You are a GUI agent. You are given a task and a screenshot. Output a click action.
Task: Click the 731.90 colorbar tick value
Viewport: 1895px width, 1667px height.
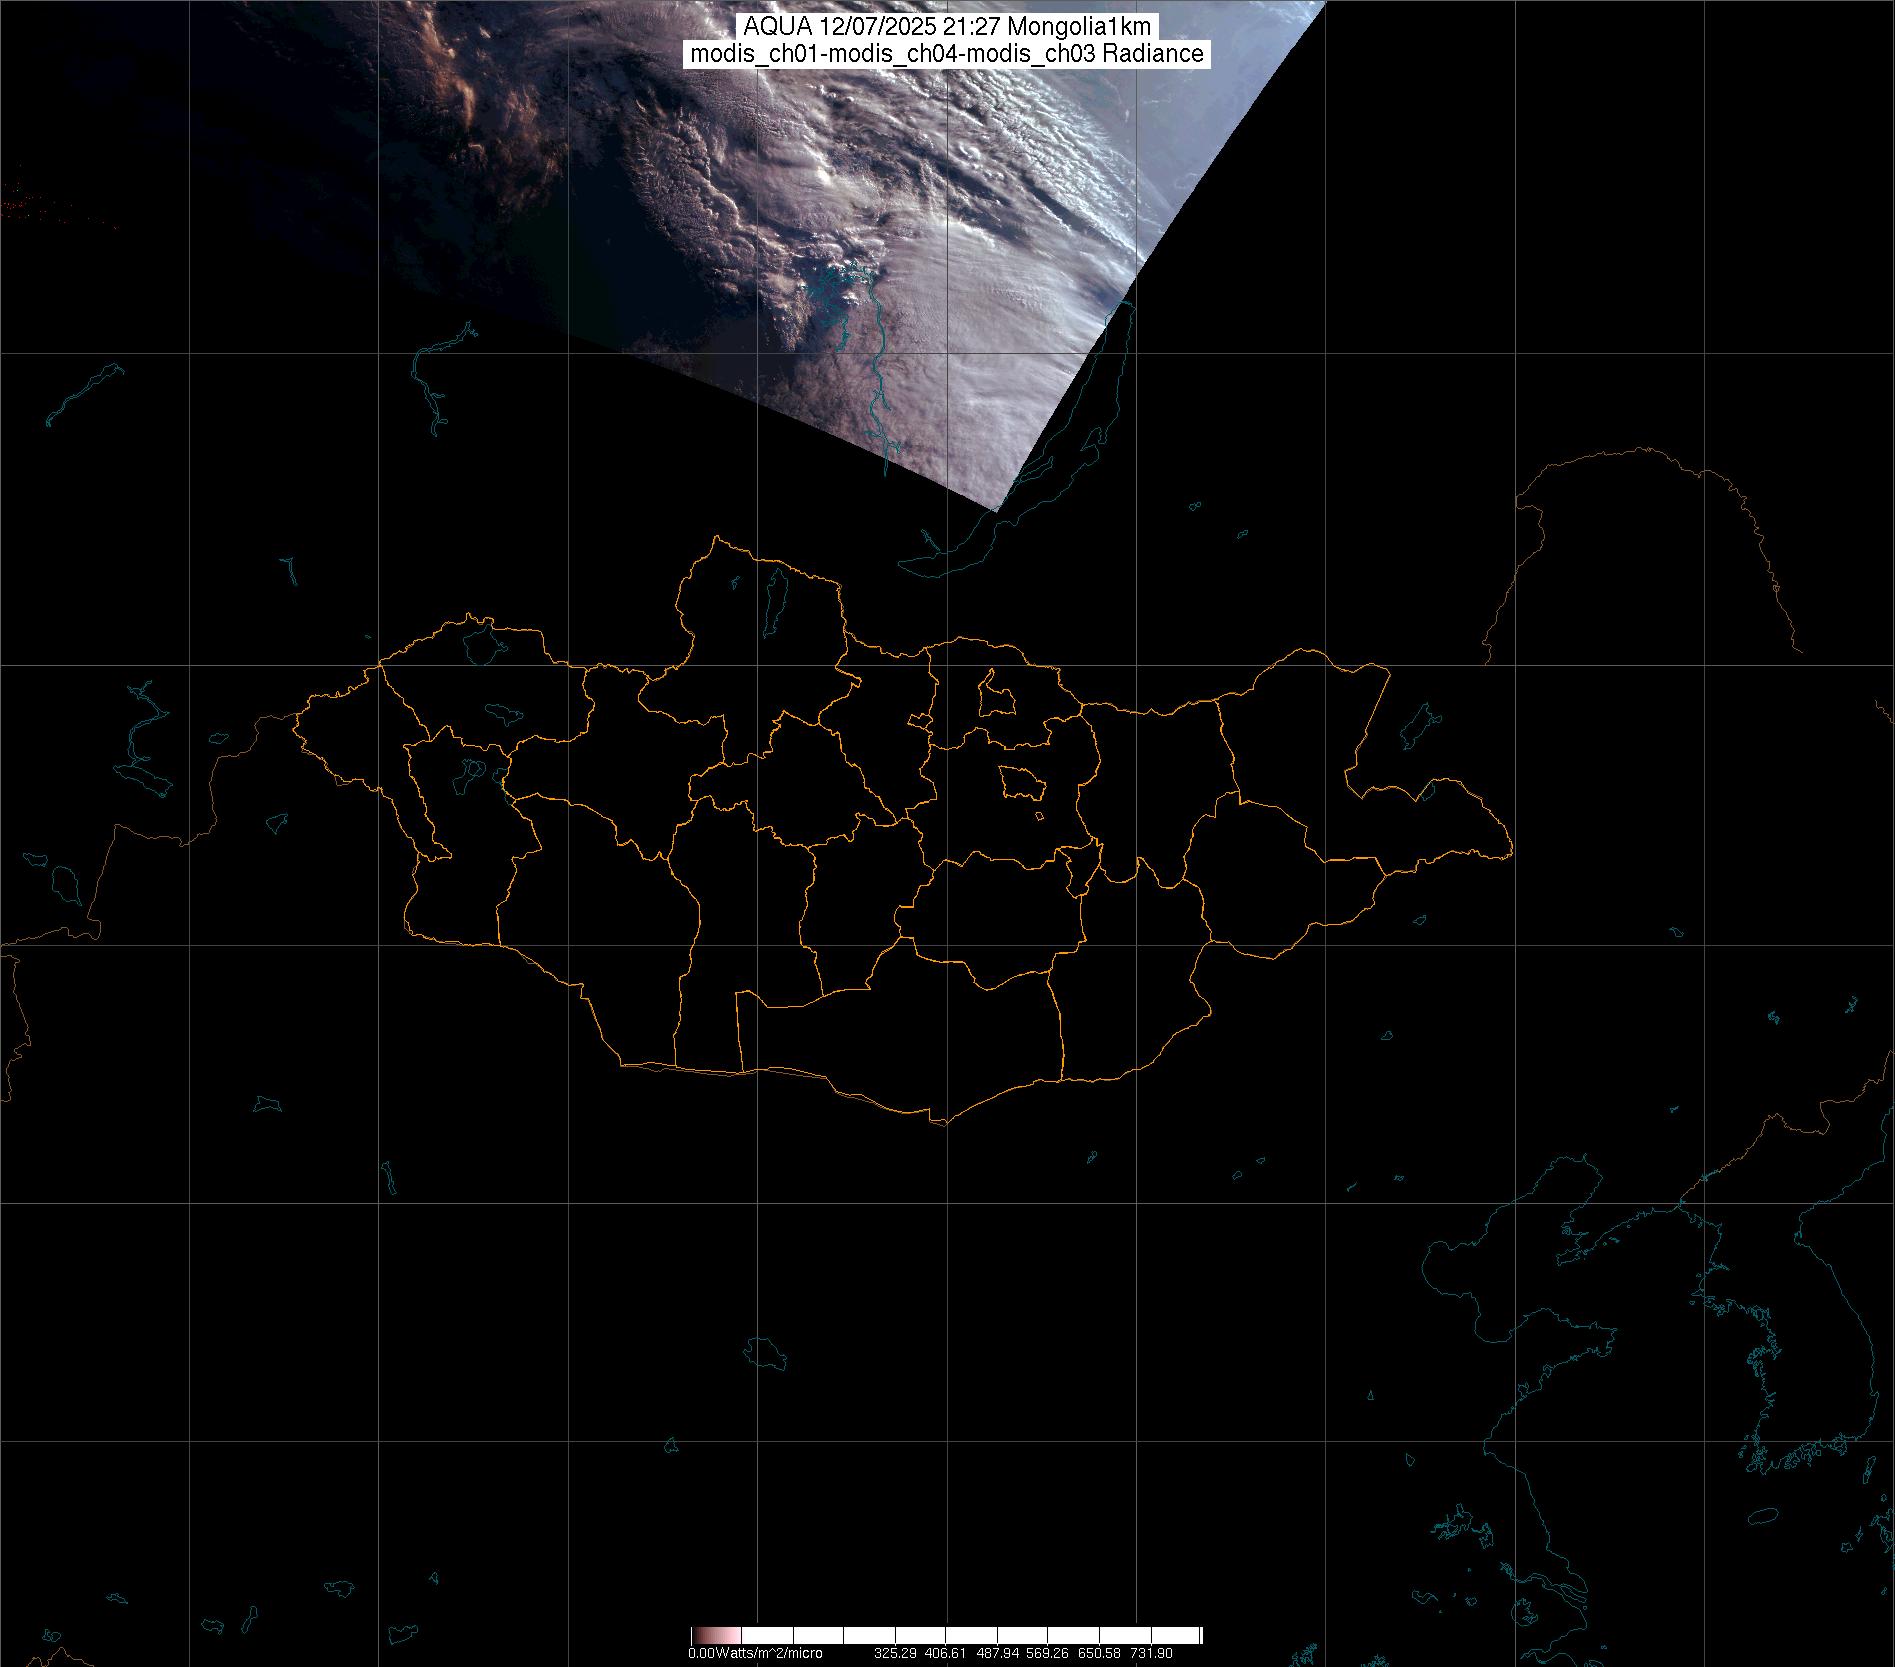click(x=1151, y=1653)
